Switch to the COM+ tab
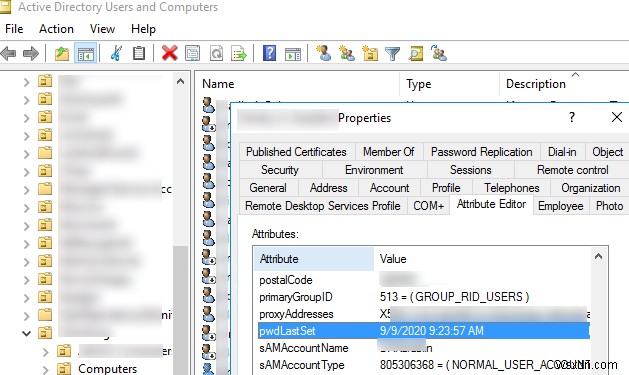629x375 pixels. 428,206
